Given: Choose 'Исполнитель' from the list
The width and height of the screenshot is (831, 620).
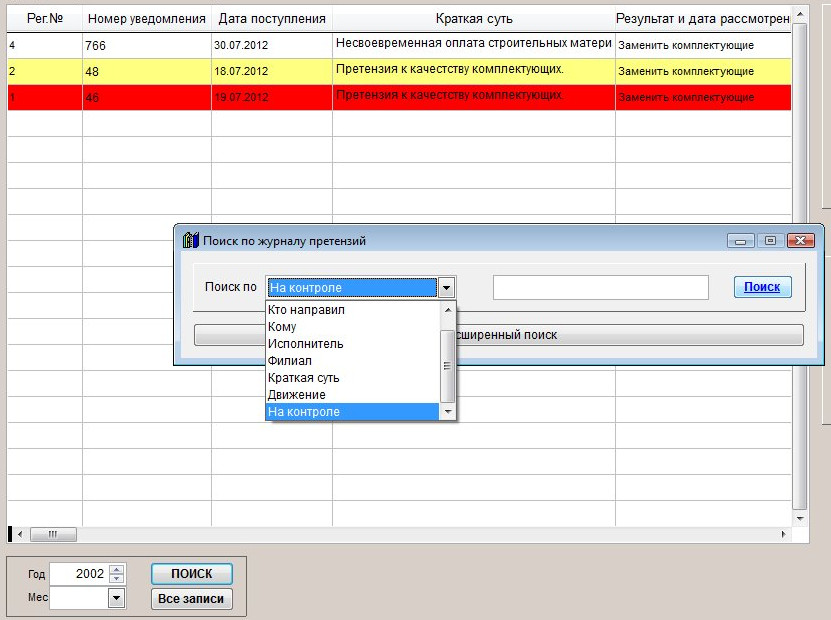Looking at the screenshot, I should [352, 343].
